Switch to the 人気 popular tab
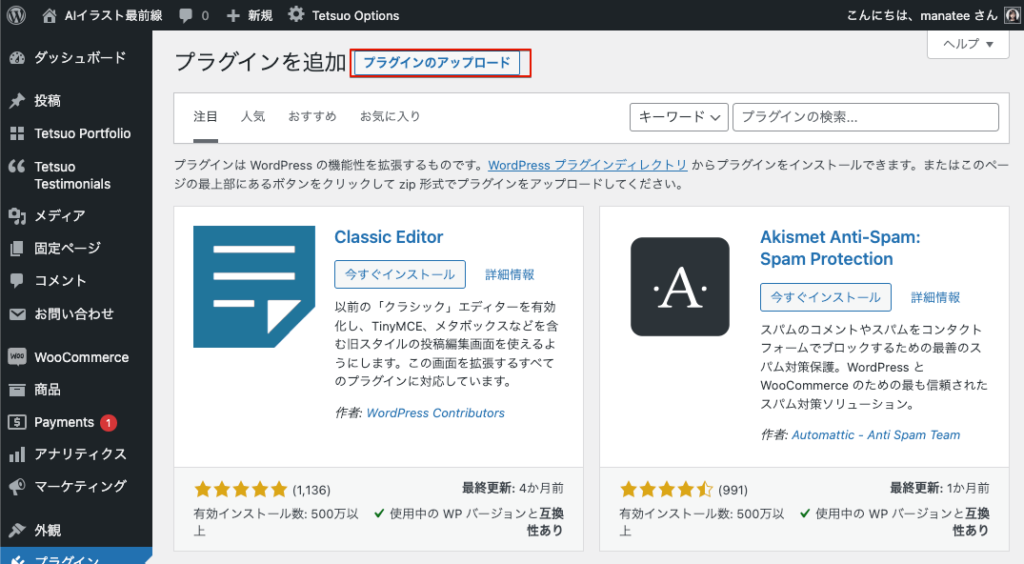This screenshot has height=564, width=1024. coord(253,117)
